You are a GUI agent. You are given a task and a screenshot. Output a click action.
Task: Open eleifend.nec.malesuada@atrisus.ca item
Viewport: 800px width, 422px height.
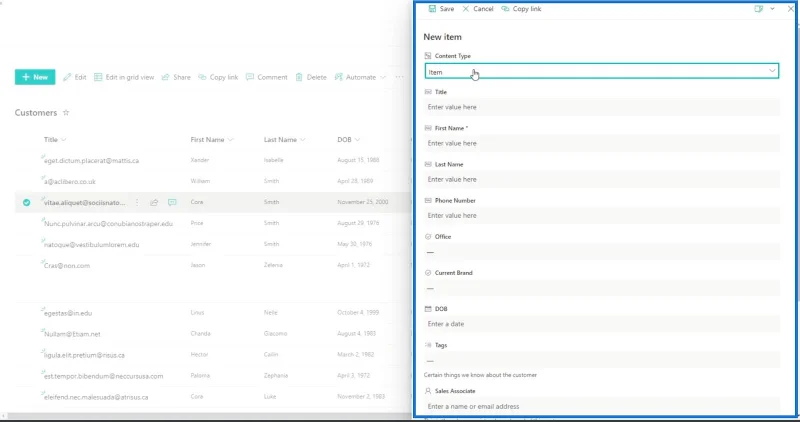[96, 397]
